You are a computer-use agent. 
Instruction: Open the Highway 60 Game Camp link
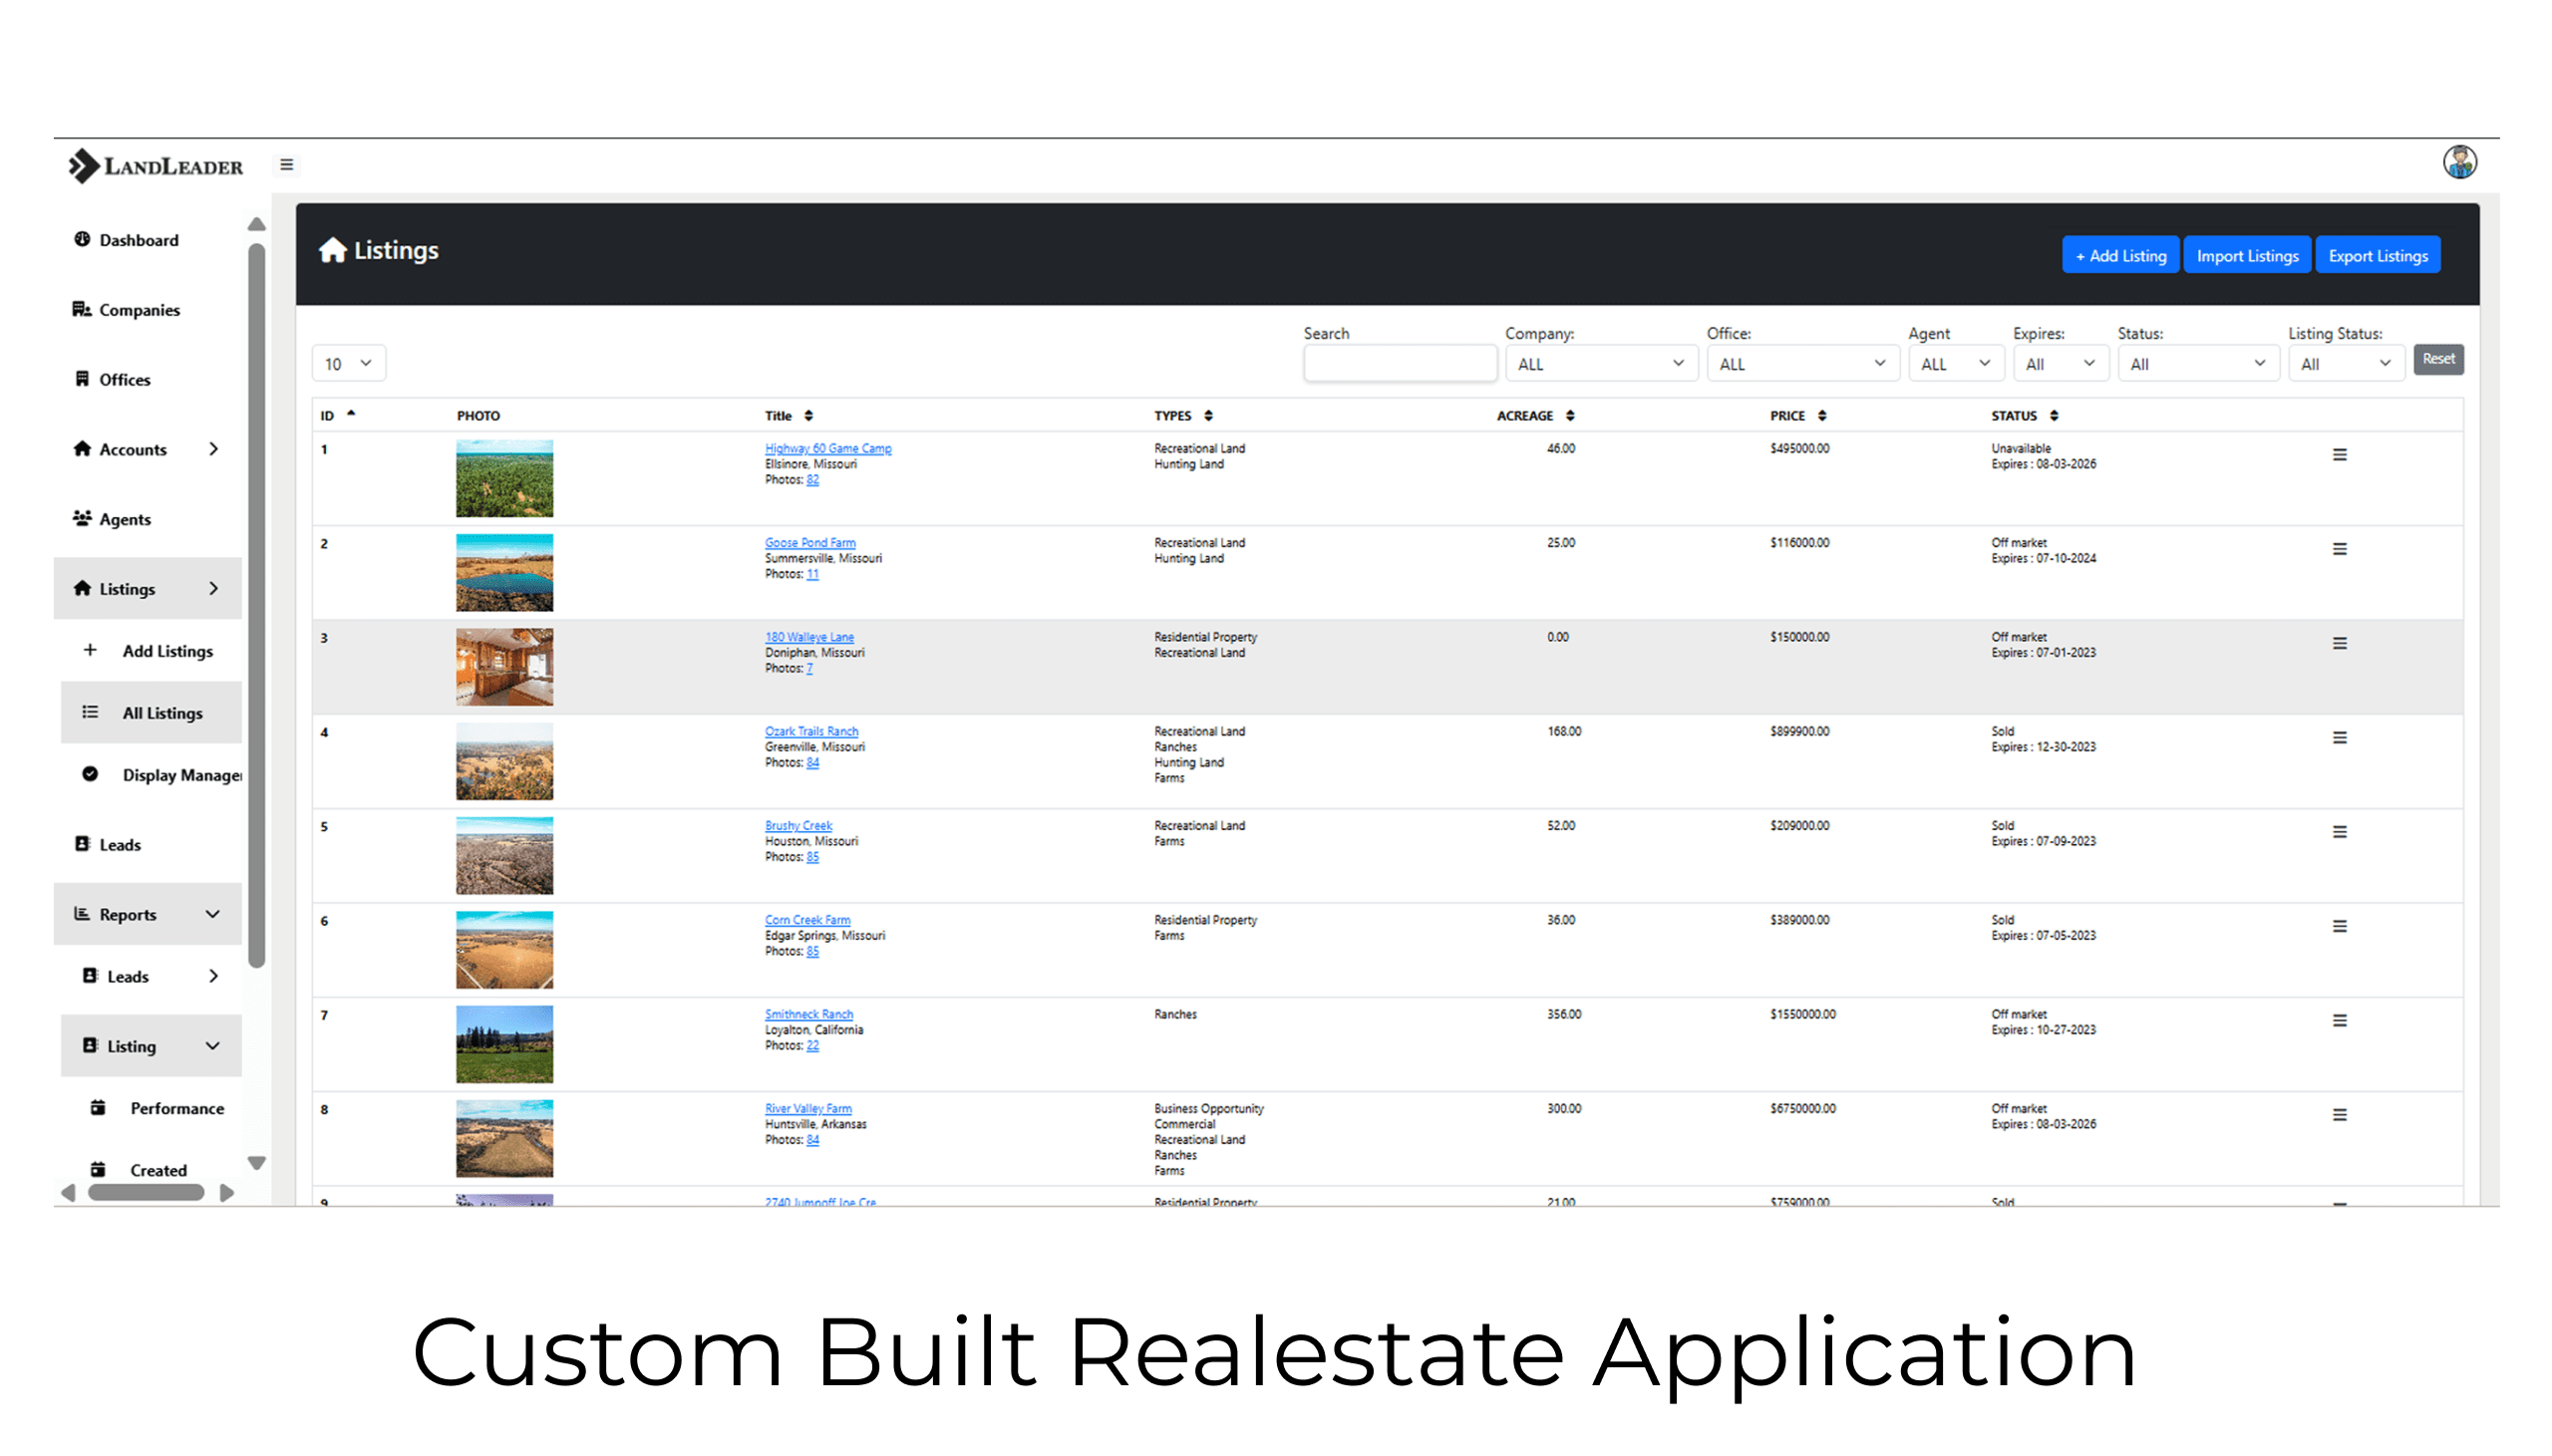(828, 448)
